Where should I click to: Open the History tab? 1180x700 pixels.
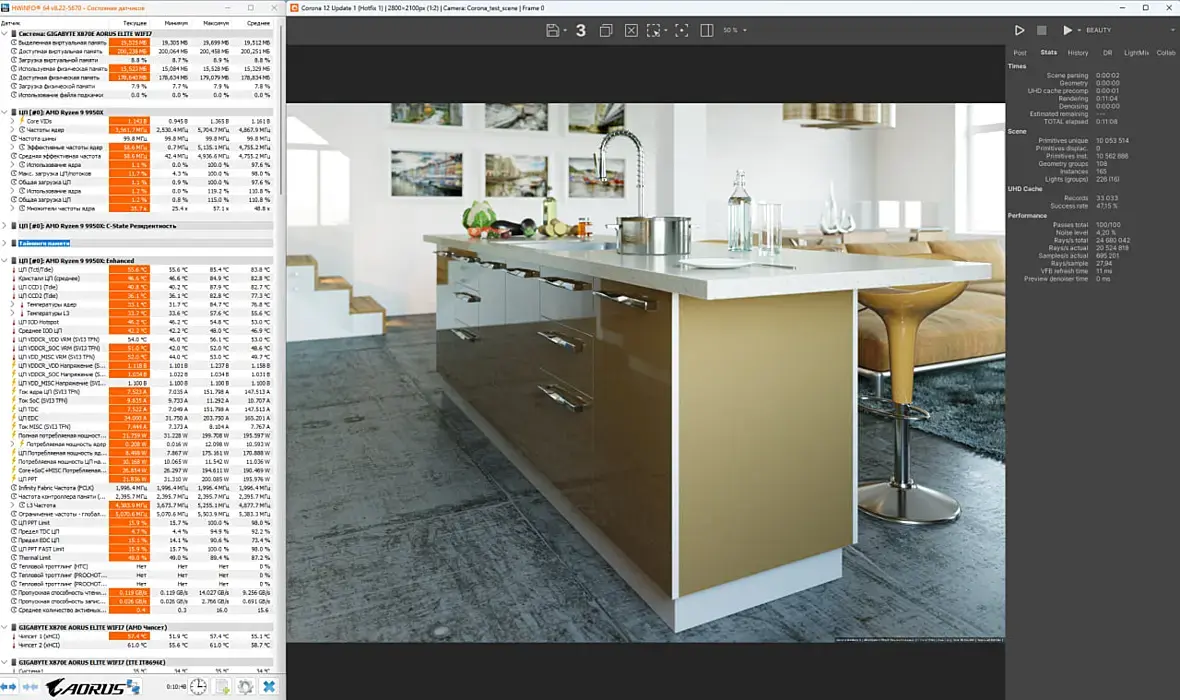(x=1078, y=53)
